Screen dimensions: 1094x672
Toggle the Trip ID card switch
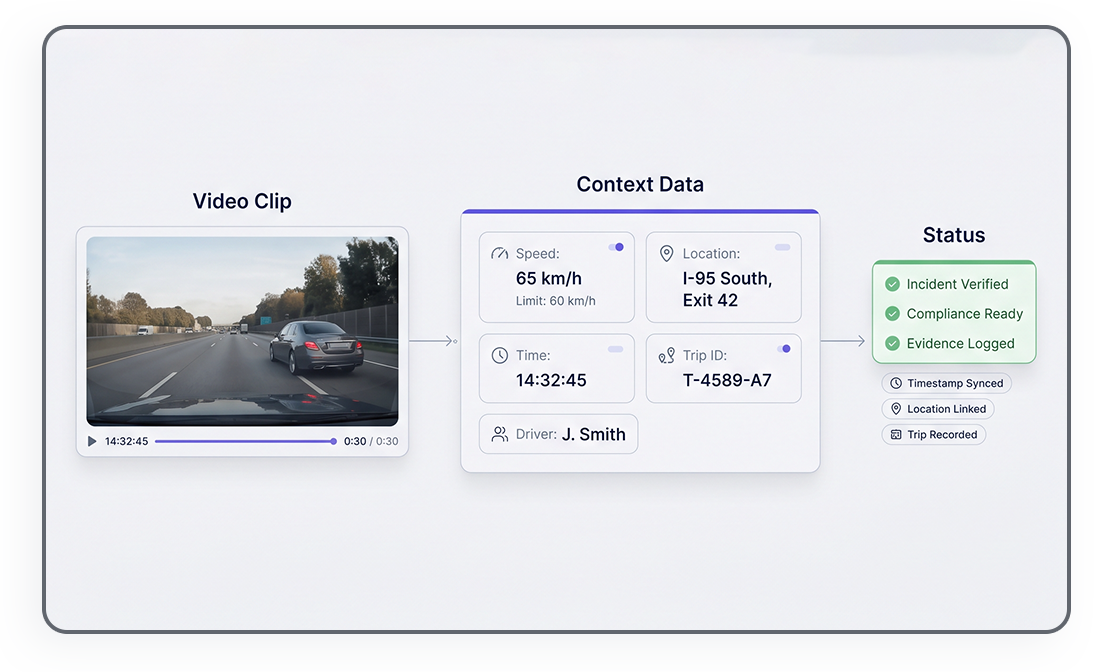(783, 349)
